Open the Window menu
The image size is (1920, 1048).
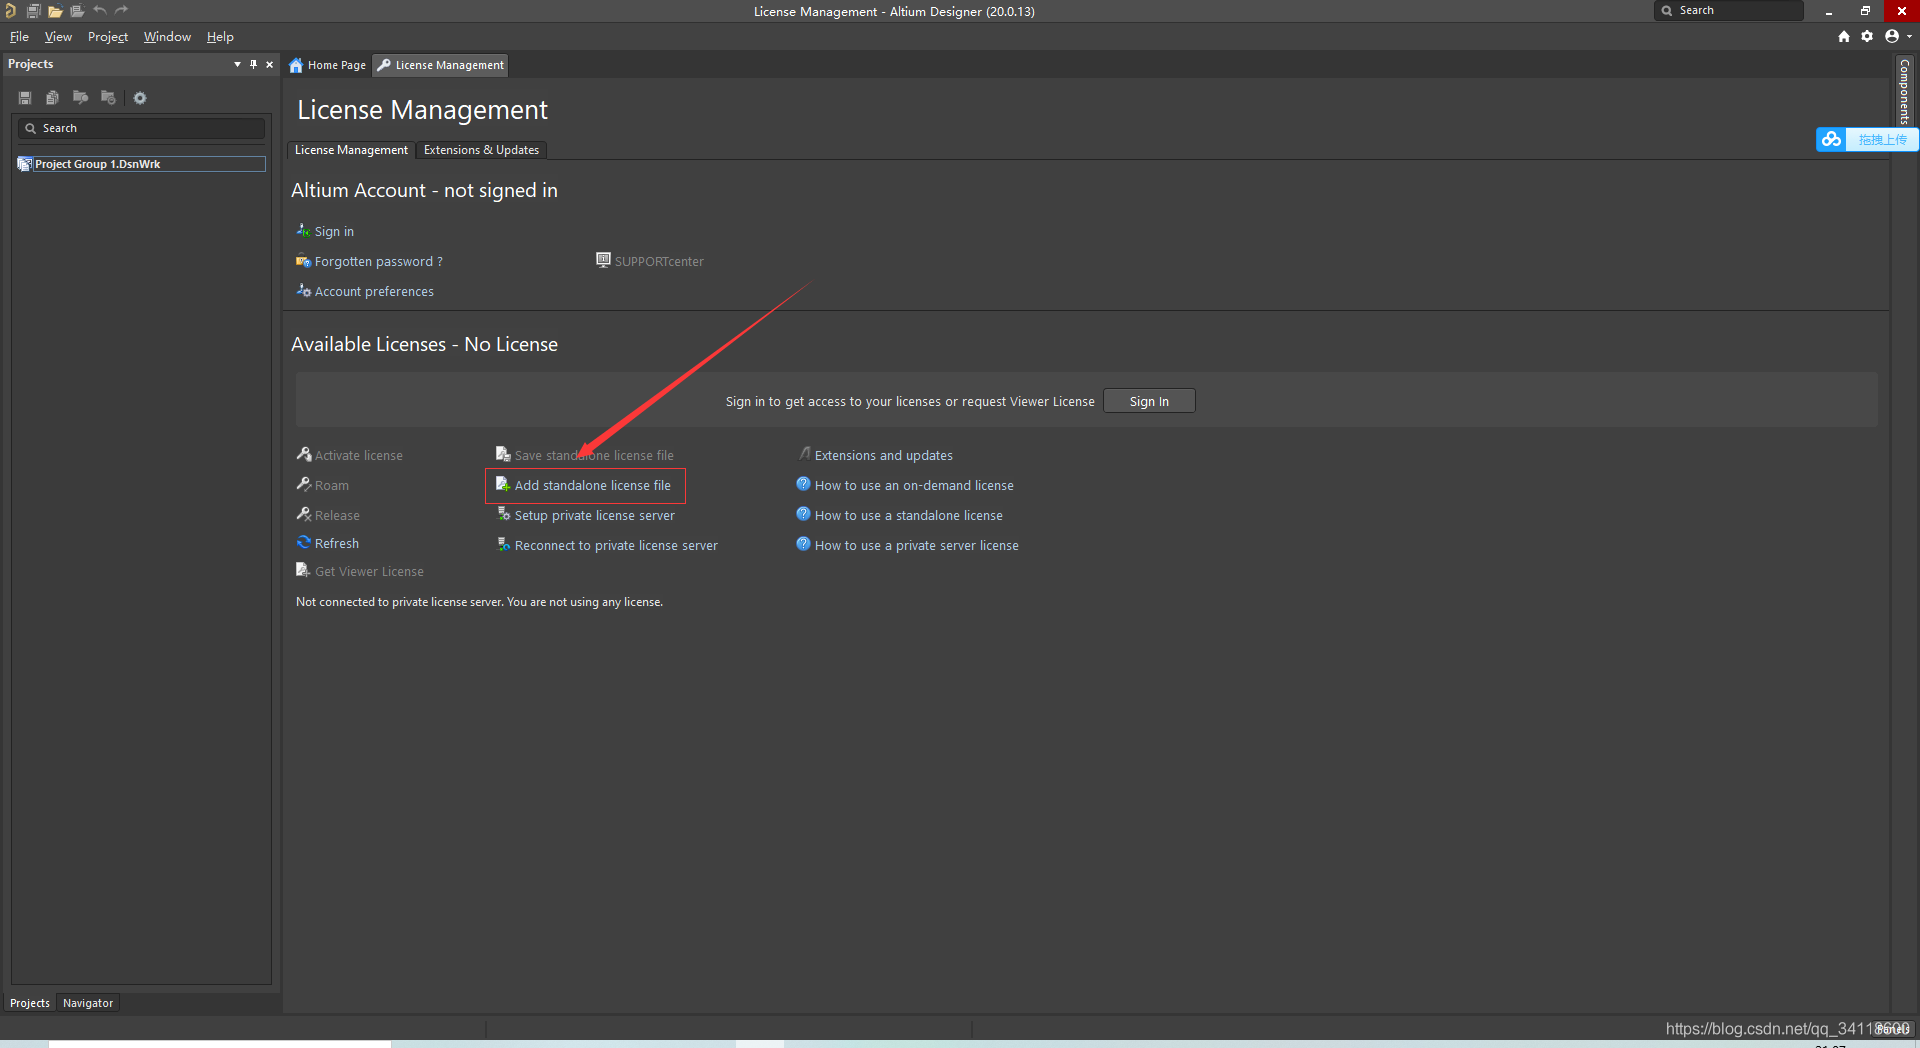coord(167,37)
